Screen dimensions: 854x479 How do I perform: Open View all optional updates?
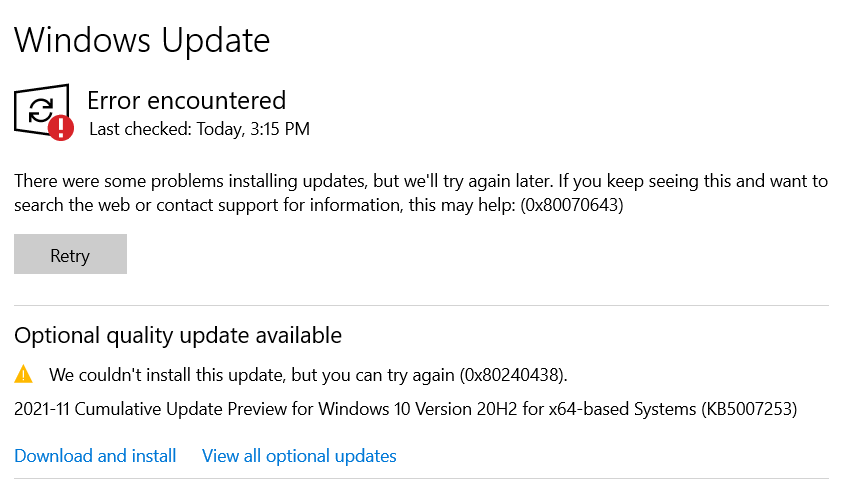[x=299, y=456]
